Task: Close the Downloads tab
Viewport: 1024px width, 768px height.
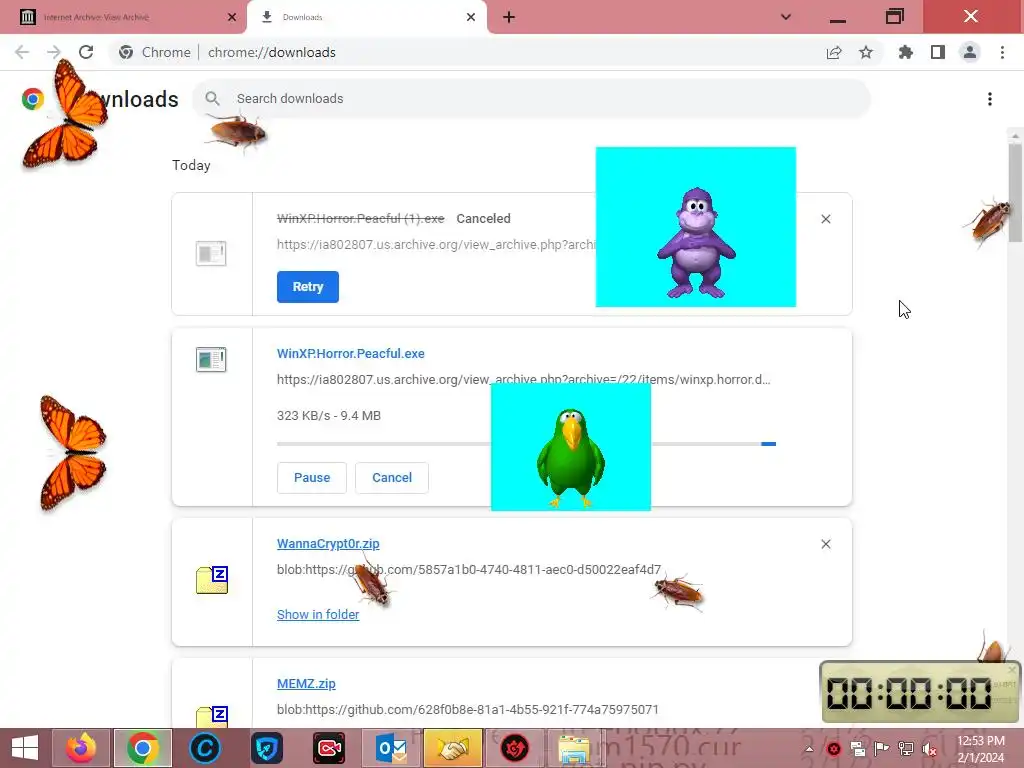Action: (471, 17)
